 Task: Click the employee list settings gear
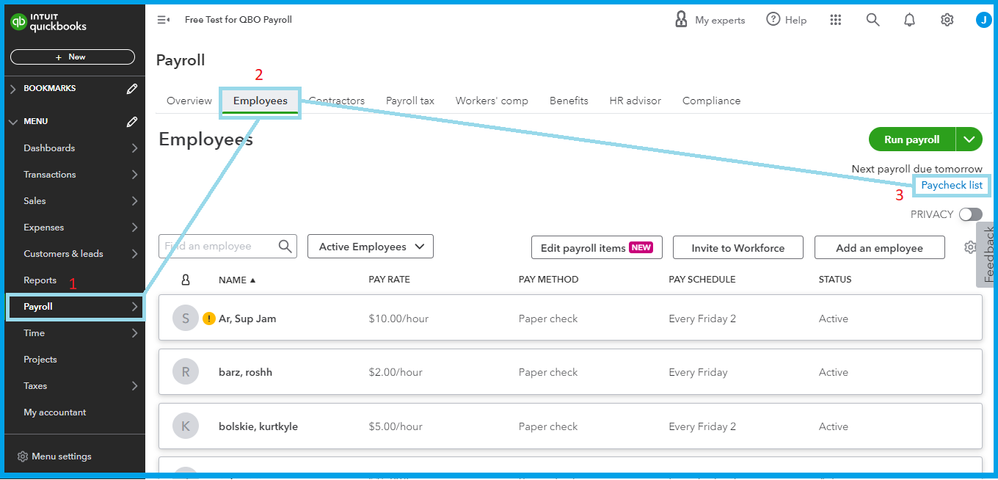[x=969, y=247]
